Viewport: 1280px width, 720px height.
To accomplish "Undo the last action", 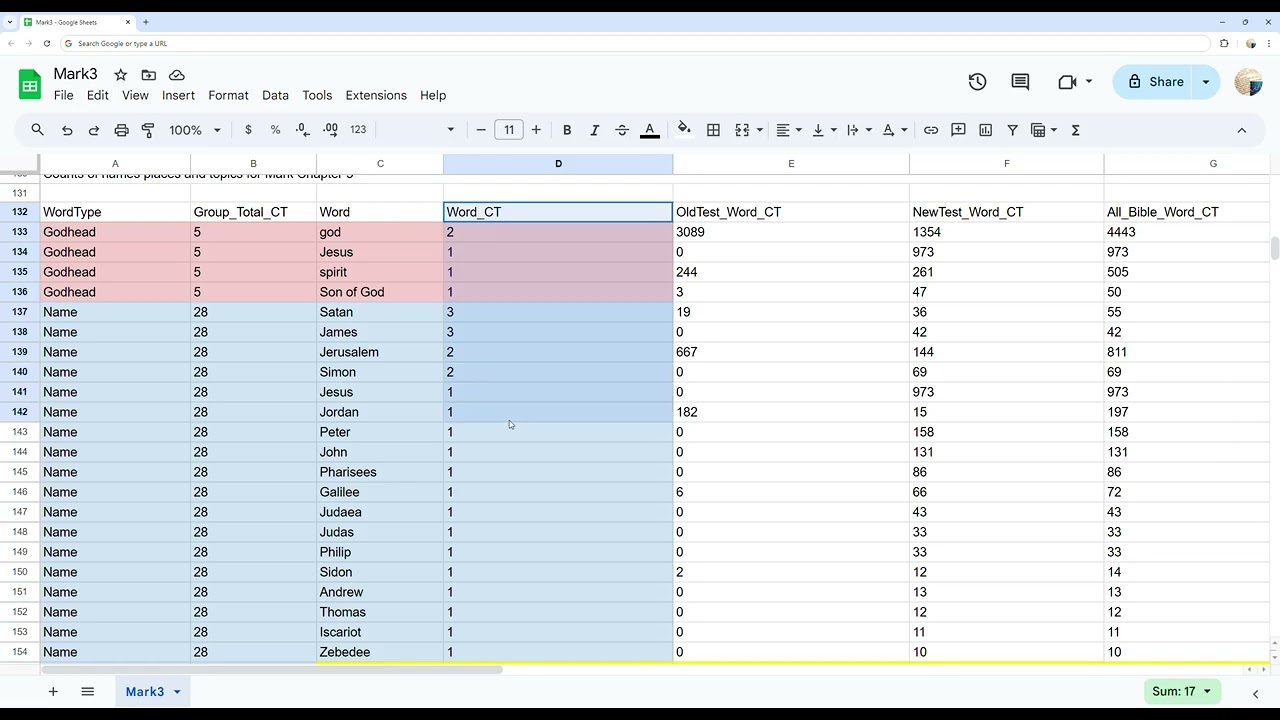I will click(x=67, y=130).
